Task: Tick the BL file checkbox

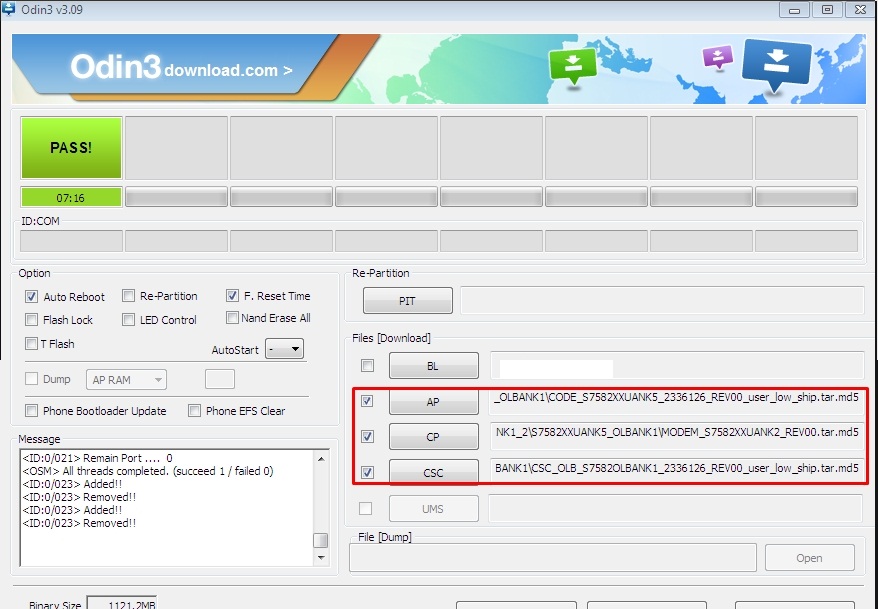Action: (x=367, y=366)
